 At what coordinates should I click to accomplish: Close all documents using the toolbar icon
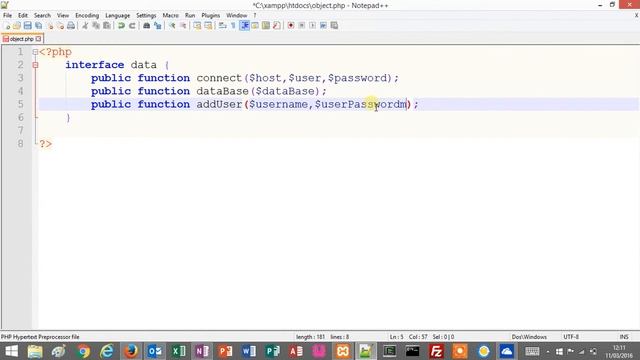(60, 26)
